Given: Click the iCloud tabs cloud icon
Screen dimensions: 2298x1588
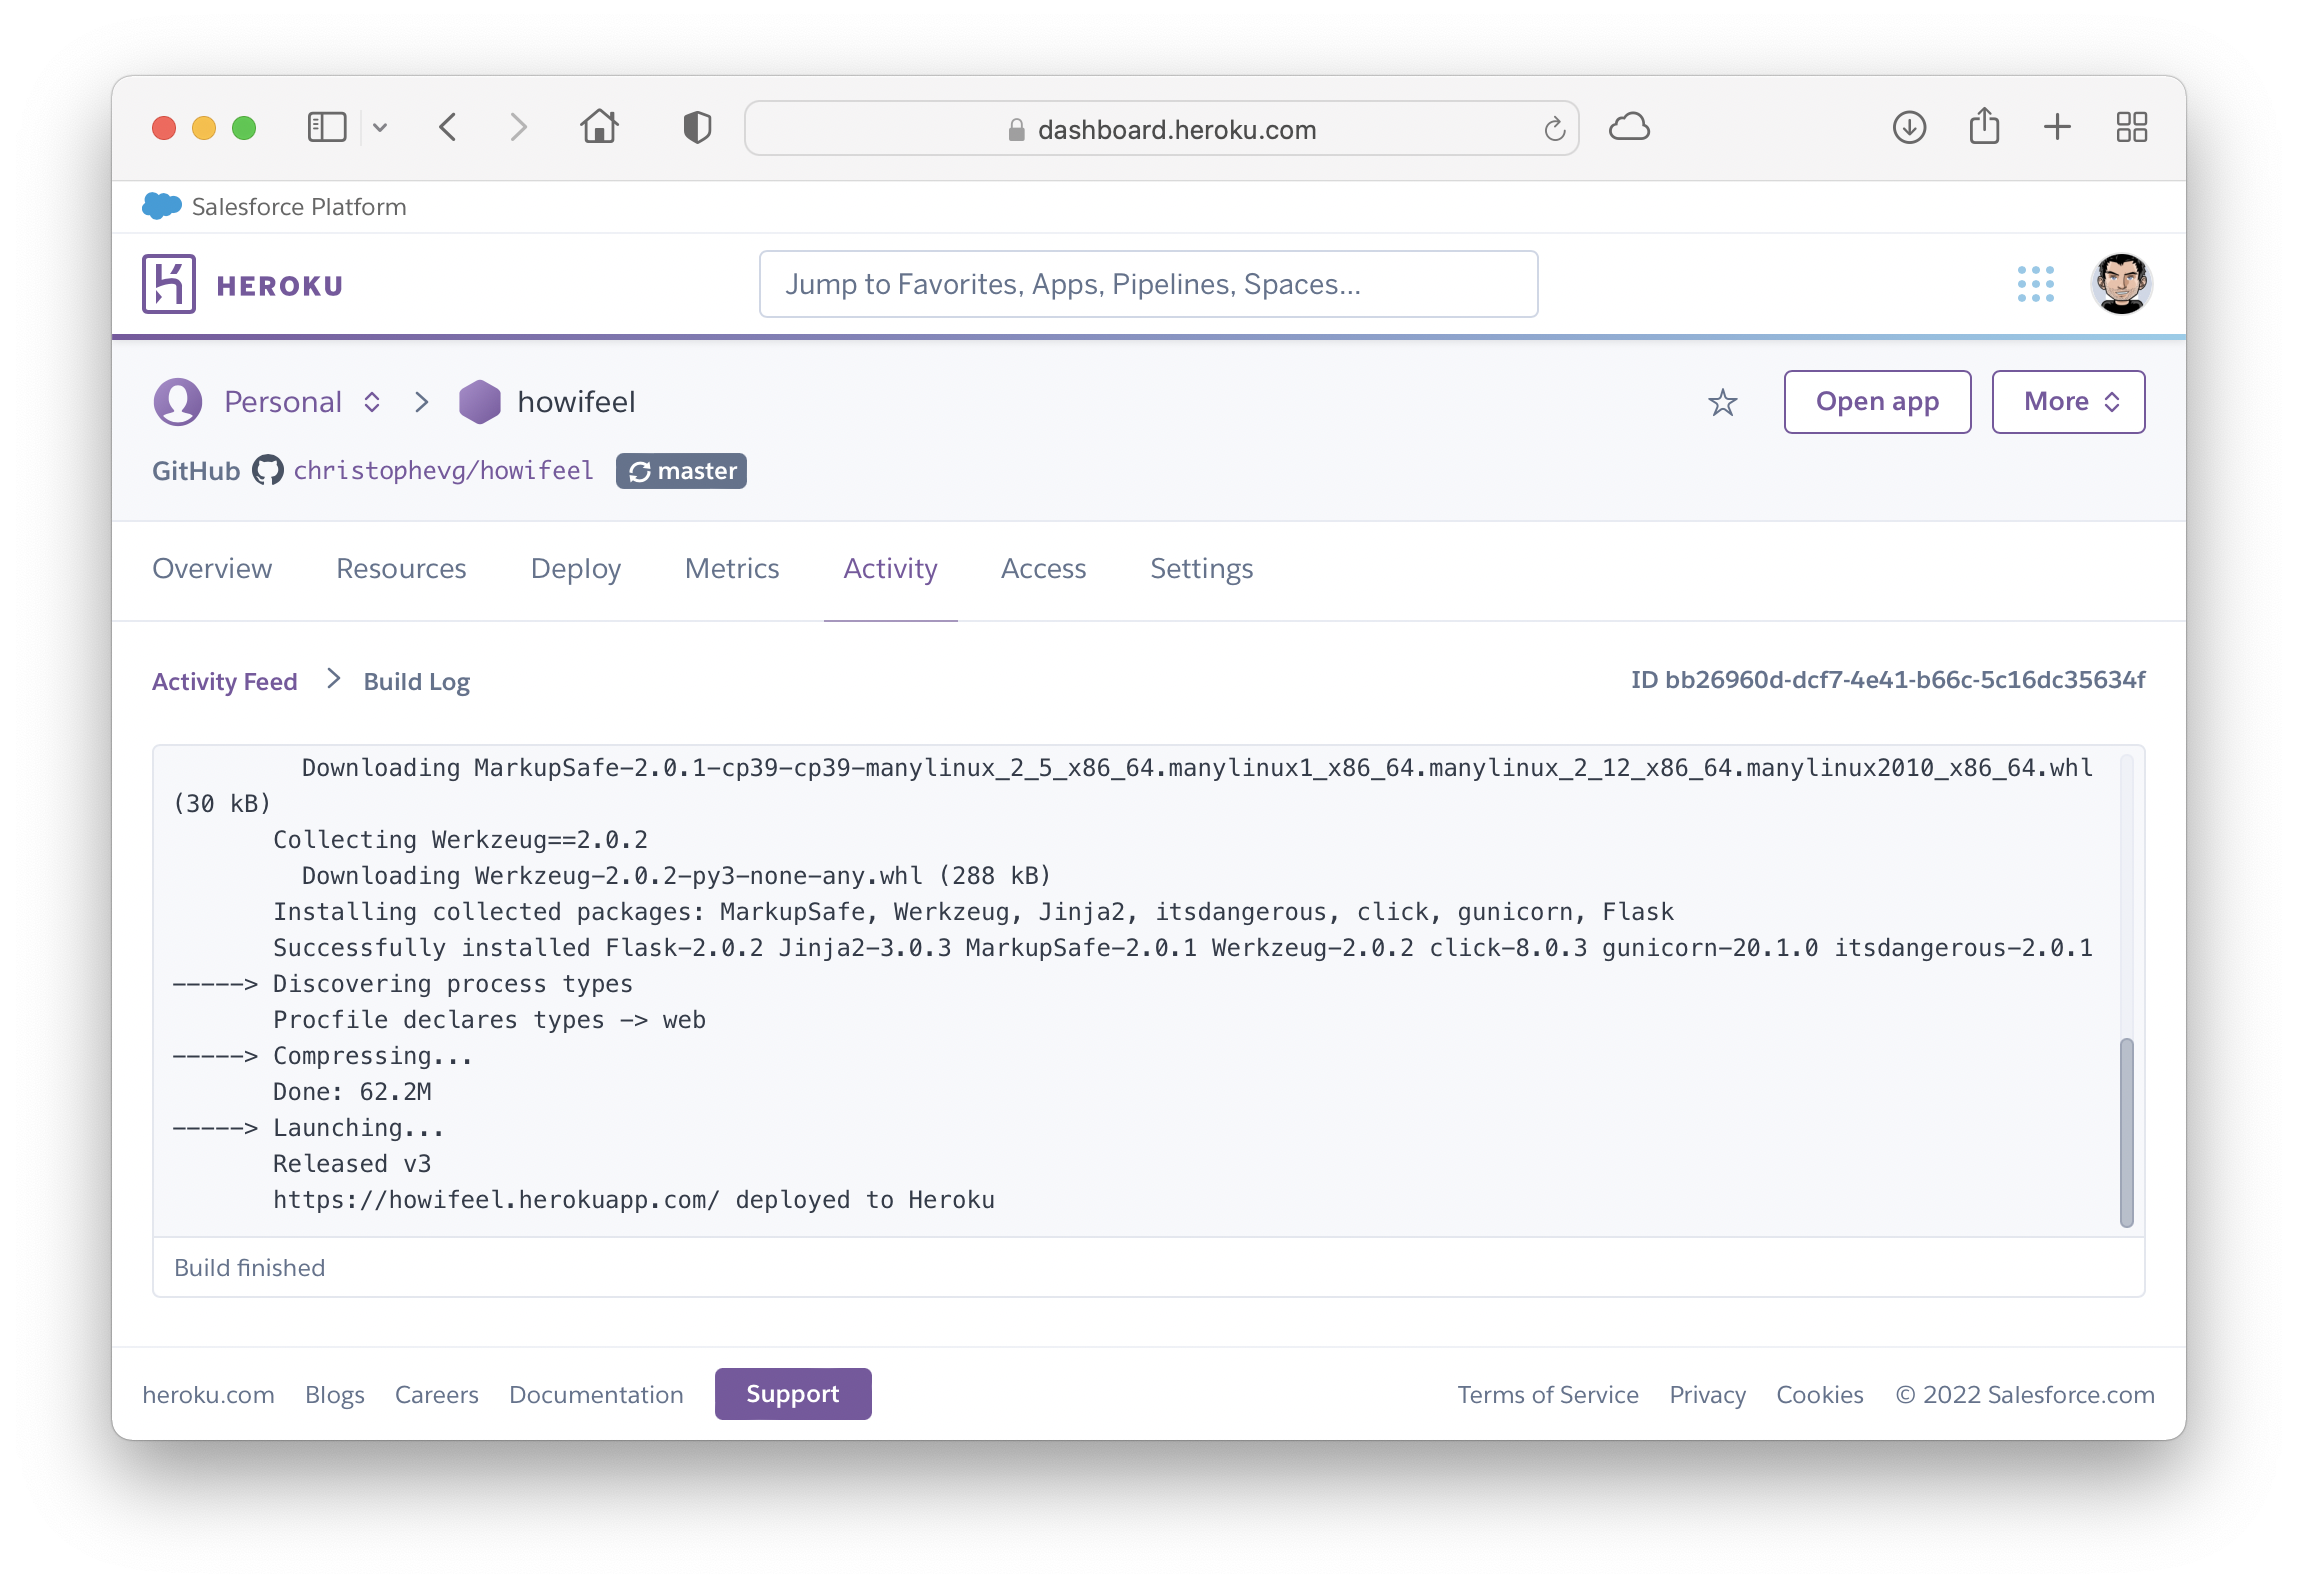Looking at the screenshot, I should pyautogui.click(x=1629, y=128).
